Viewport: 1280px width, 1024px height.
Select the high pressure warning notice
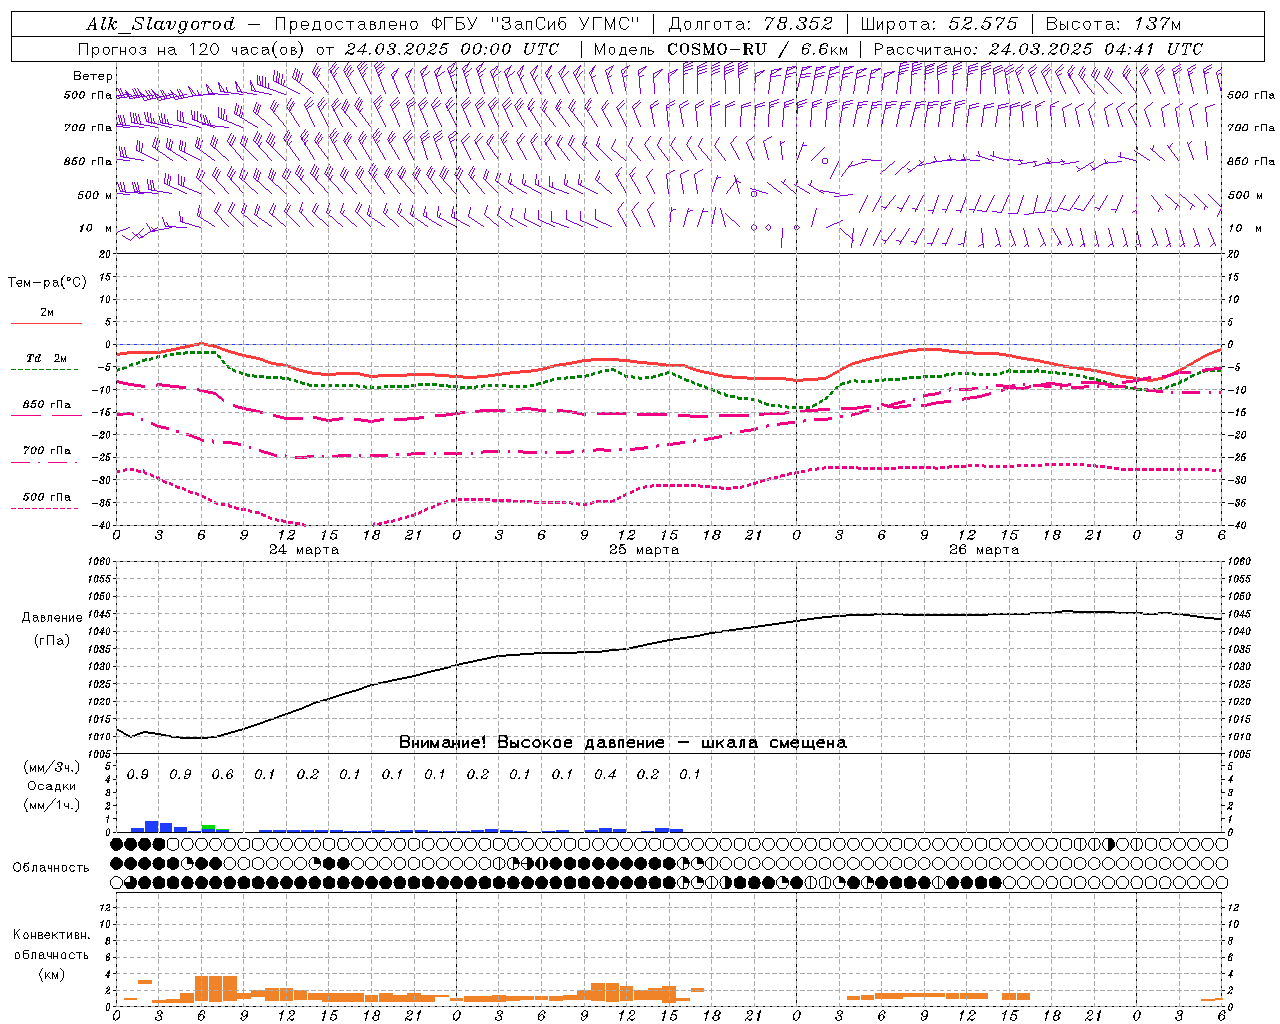(x=623, y=742)
